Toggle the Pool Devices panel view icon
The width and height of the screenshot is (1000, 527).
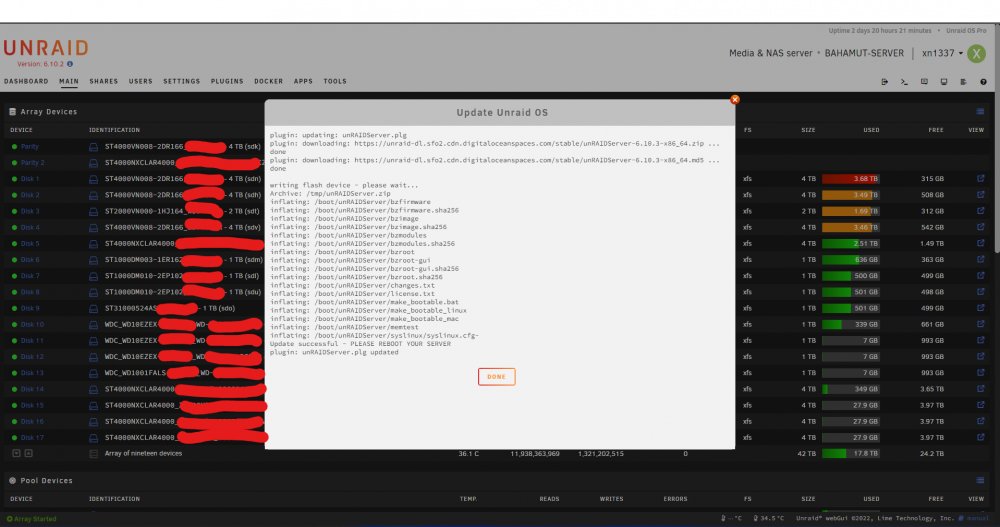(x=980, y=480)
